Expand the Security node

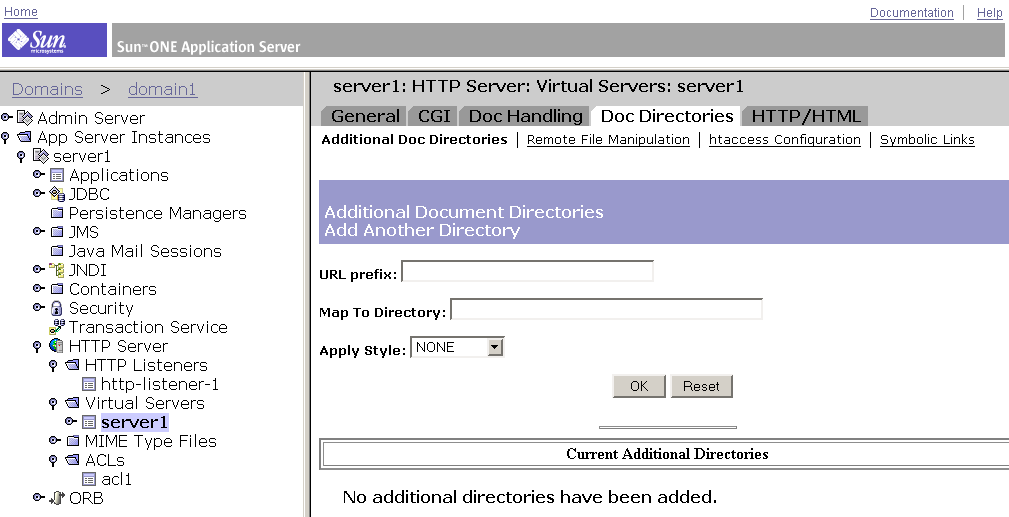[x=39, y=307]
